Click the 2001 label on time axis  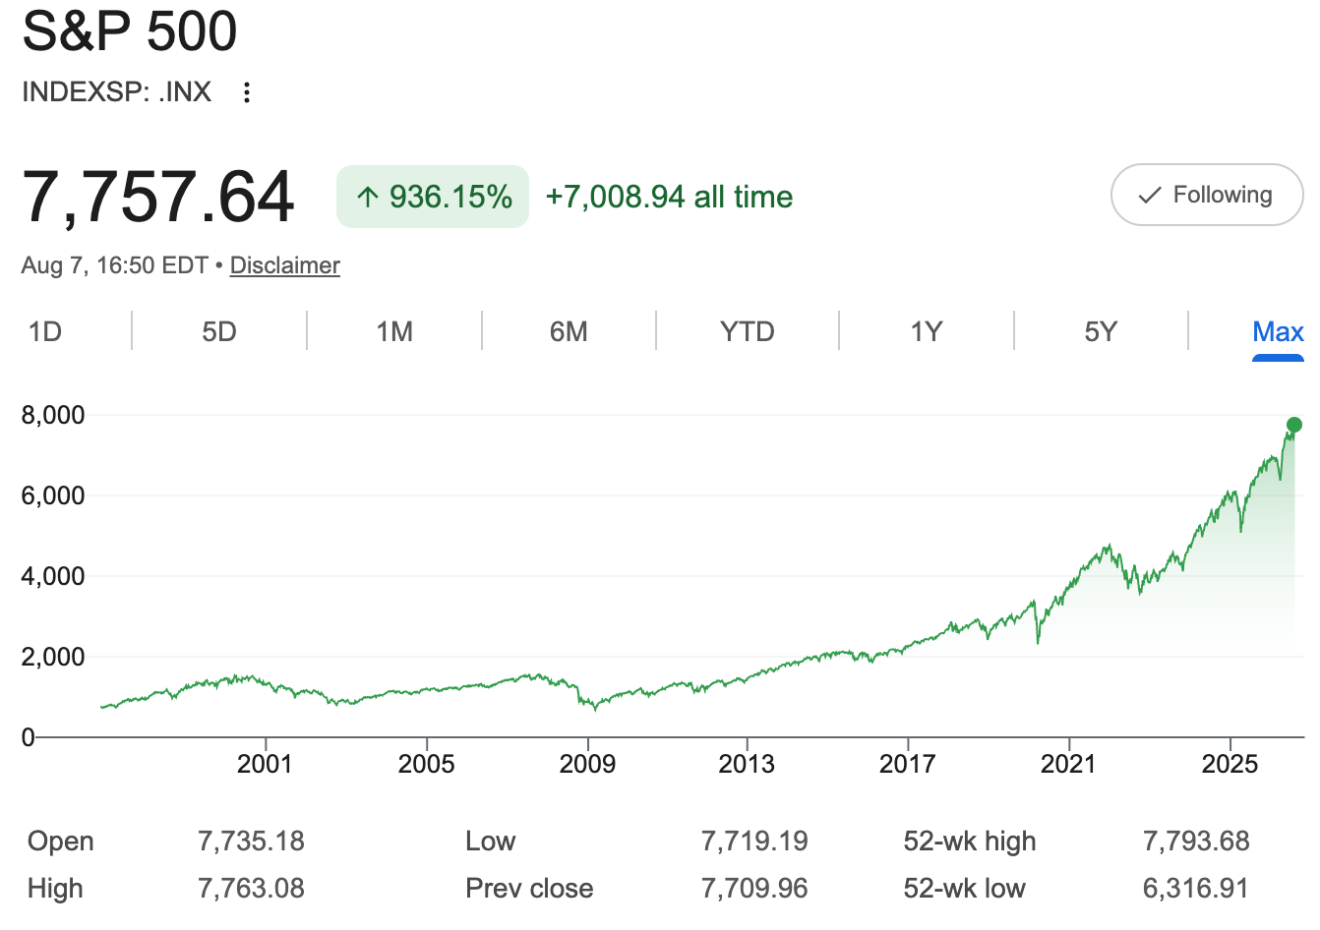point(265,764)
